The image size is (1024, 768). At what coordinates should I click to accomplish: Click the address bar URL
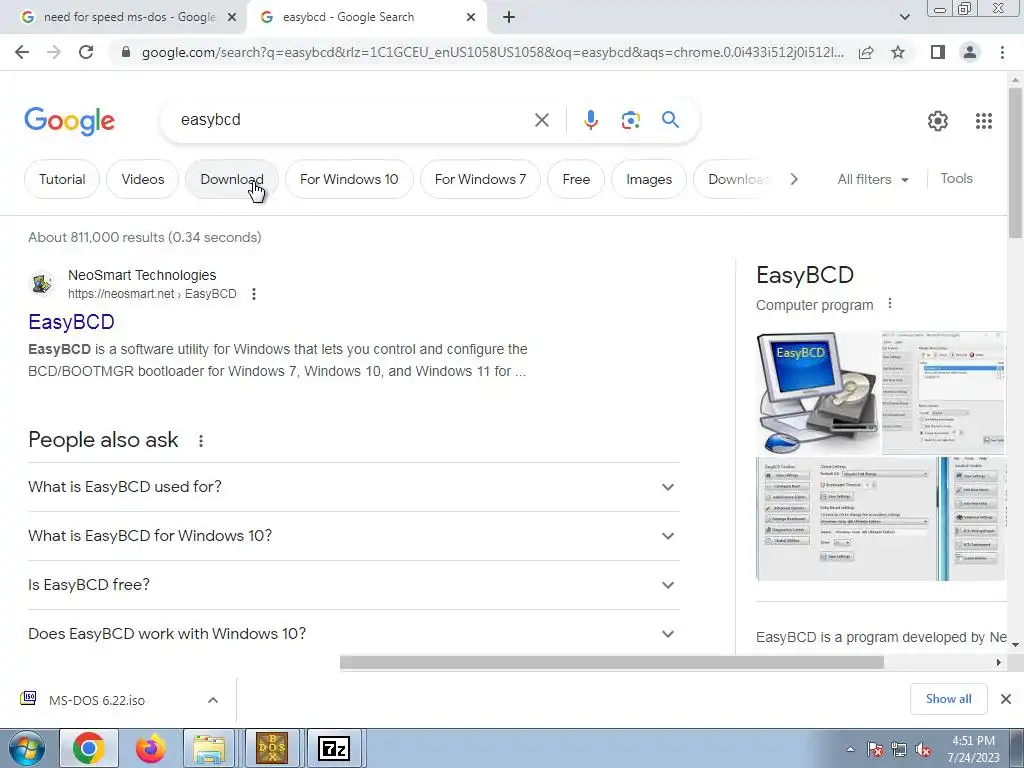(x=493, y=52)
